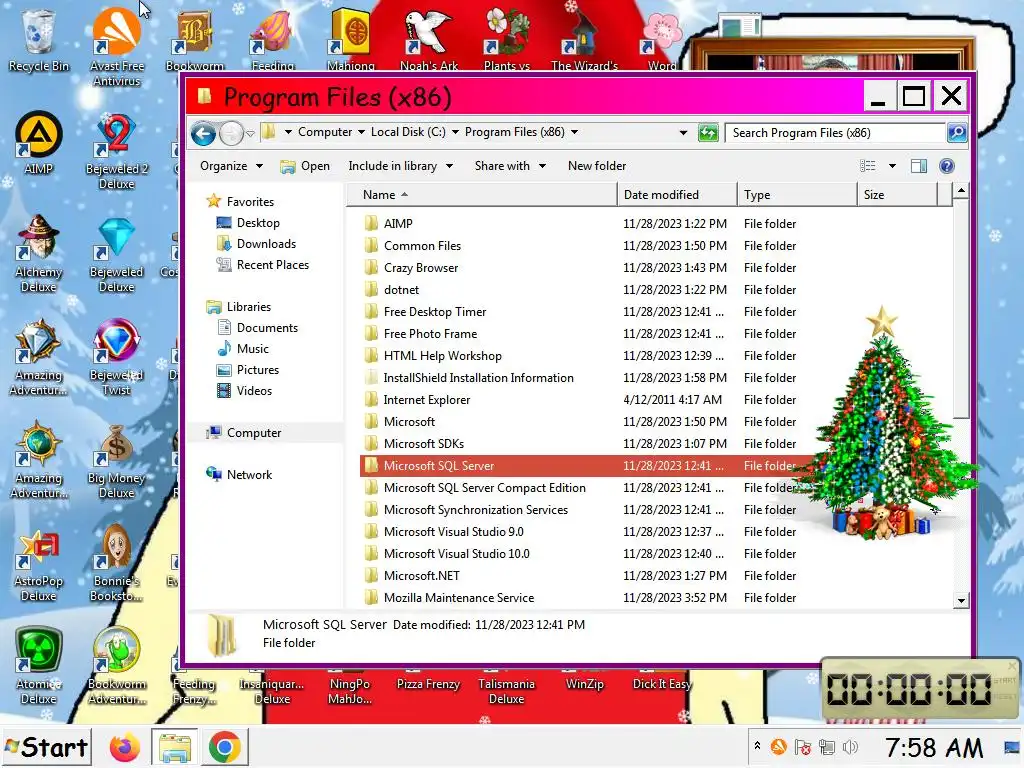Image resolution: width=1024 pixels, height=768 pixels.
Task: Select the HTML Help Workshop folder
Action: coord(443,356)
